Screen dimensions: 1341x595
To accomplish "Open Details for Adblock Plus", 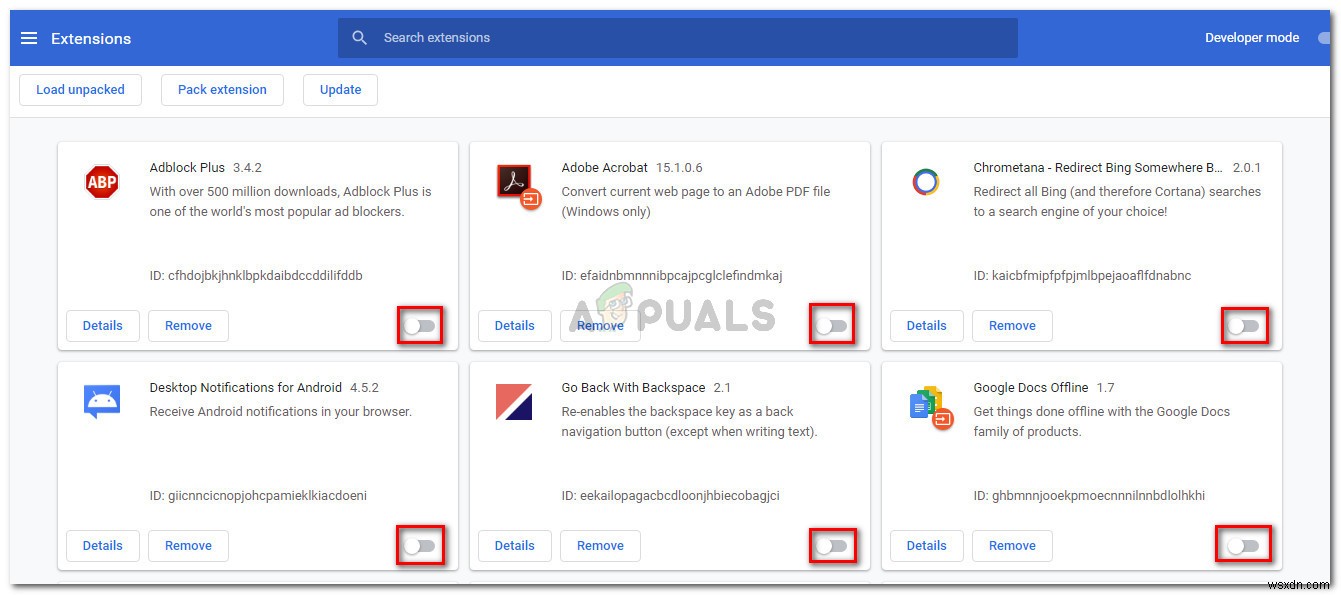I will (x=102, y=325).
